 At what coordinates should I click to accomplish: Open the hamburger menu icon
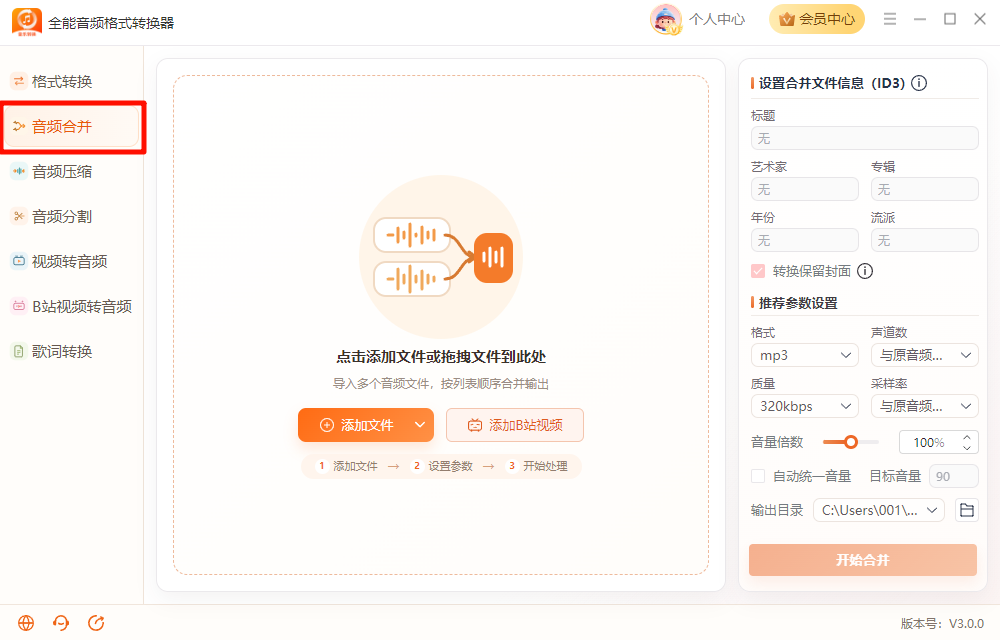click(890, 19)
